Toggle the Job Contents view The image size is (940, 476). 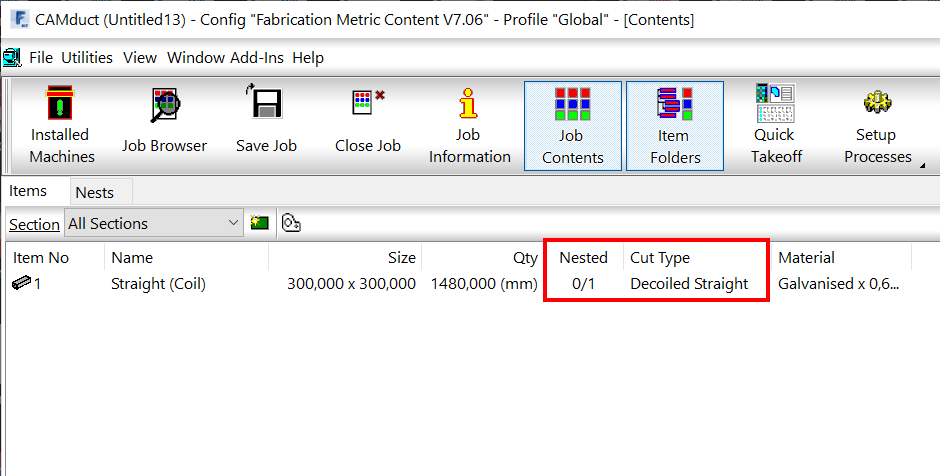coord(573,126)
